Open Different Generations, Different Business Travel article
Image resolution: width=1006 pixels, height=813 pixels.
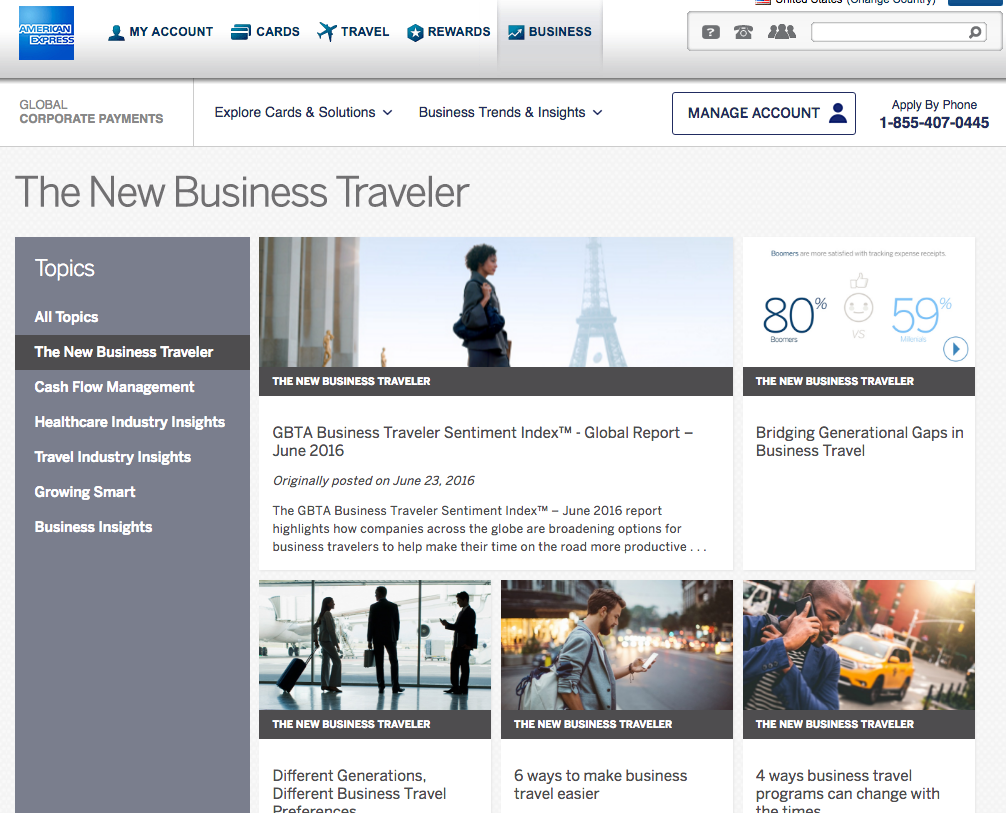[359, 793]
